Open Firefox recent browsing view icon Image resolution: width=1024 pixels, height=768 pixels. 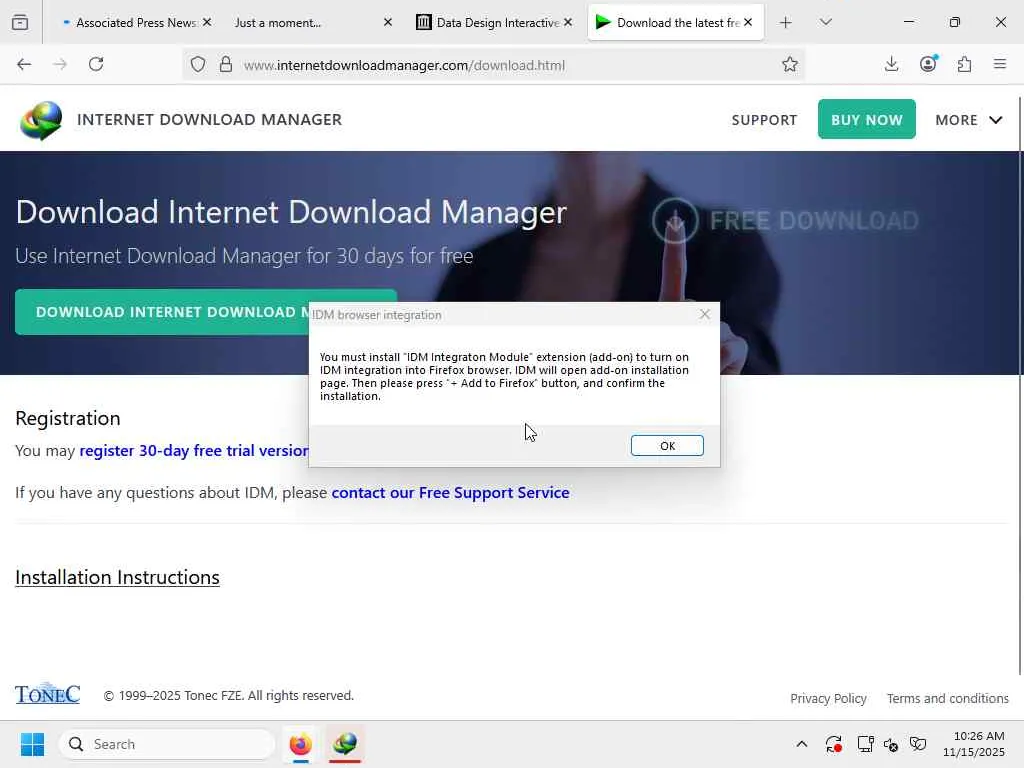click(x=20, y=22)
